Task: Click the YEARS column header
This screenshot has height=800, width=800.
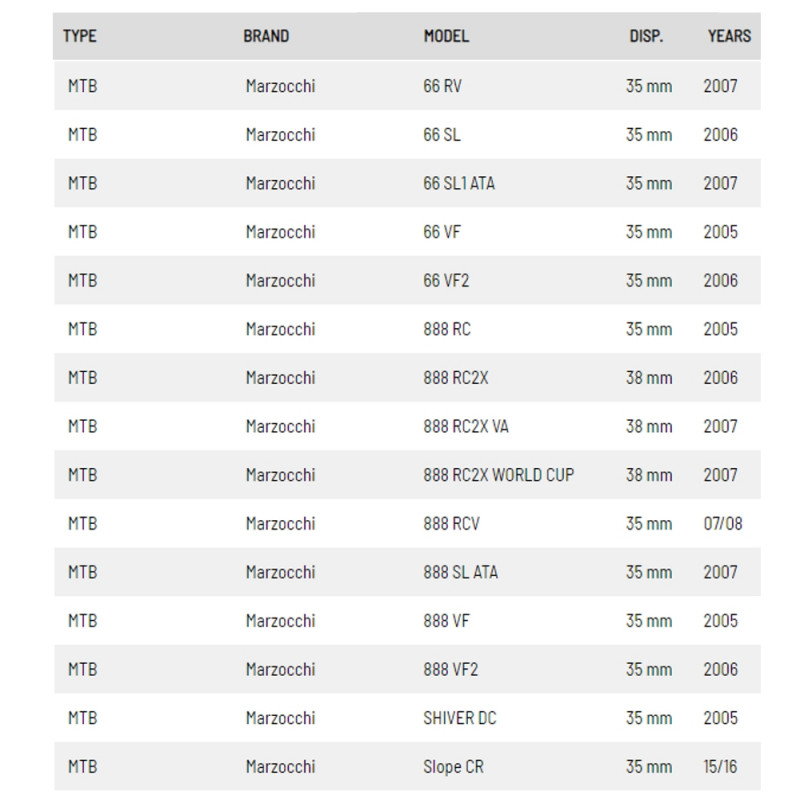Action: [728, 36]
